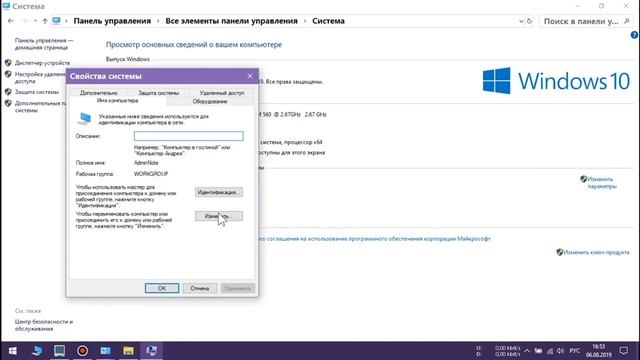Screen dimensions: 640x360
Task: Refresh the Control Panel view
Action: [529, 21]
